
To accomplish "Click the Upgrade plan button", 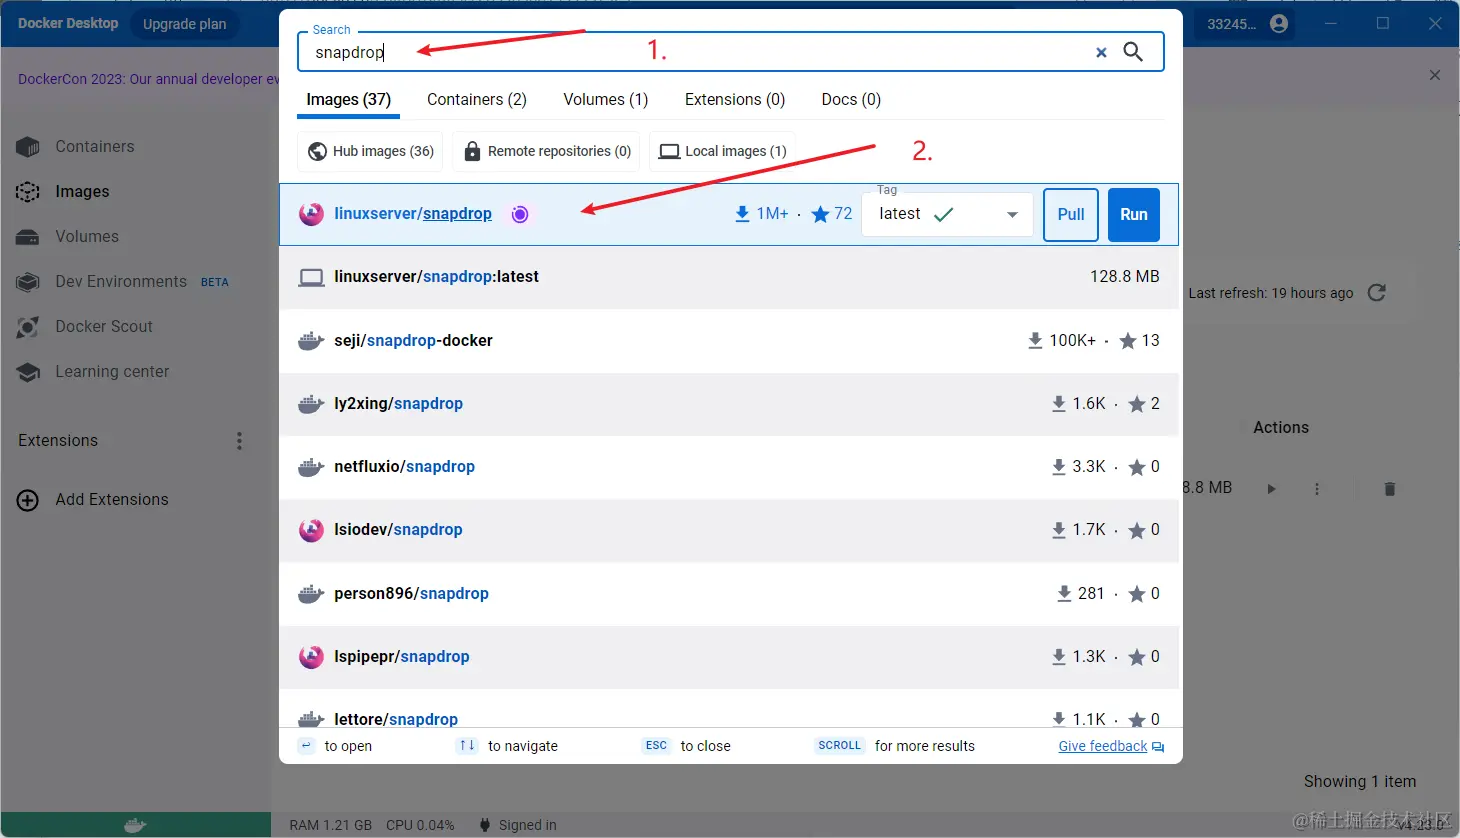I will 185,24.
